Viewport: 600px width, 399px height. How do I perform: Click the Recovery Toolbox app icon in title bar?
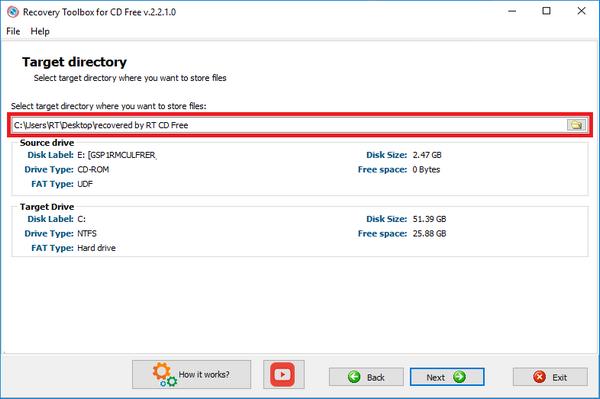(13, 12)
